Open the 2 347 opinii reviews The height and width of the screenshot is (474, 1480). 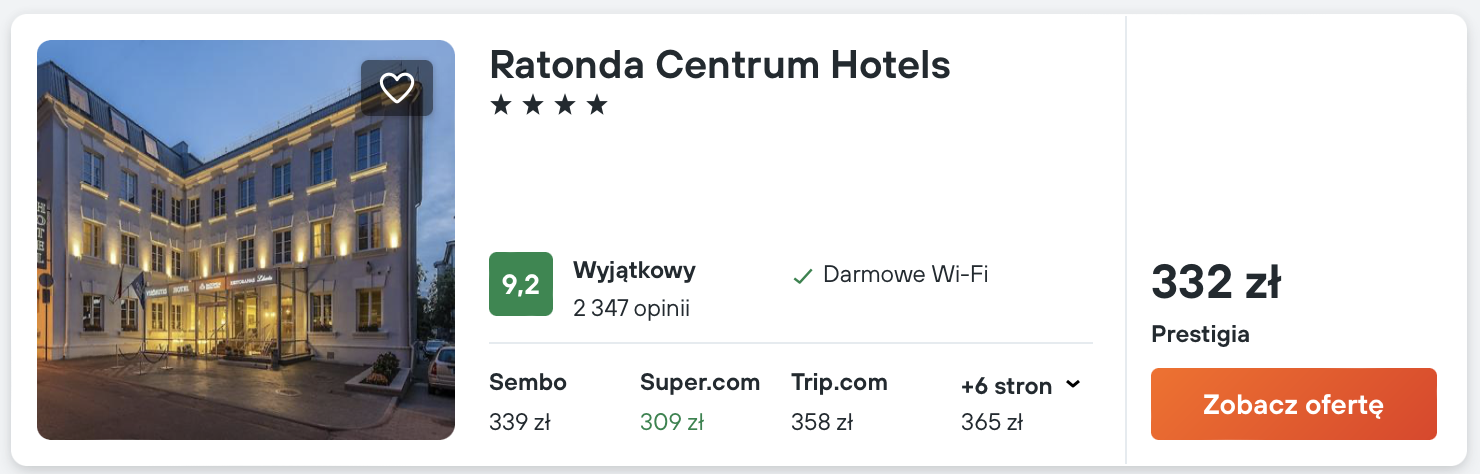(x=631, y=308)
